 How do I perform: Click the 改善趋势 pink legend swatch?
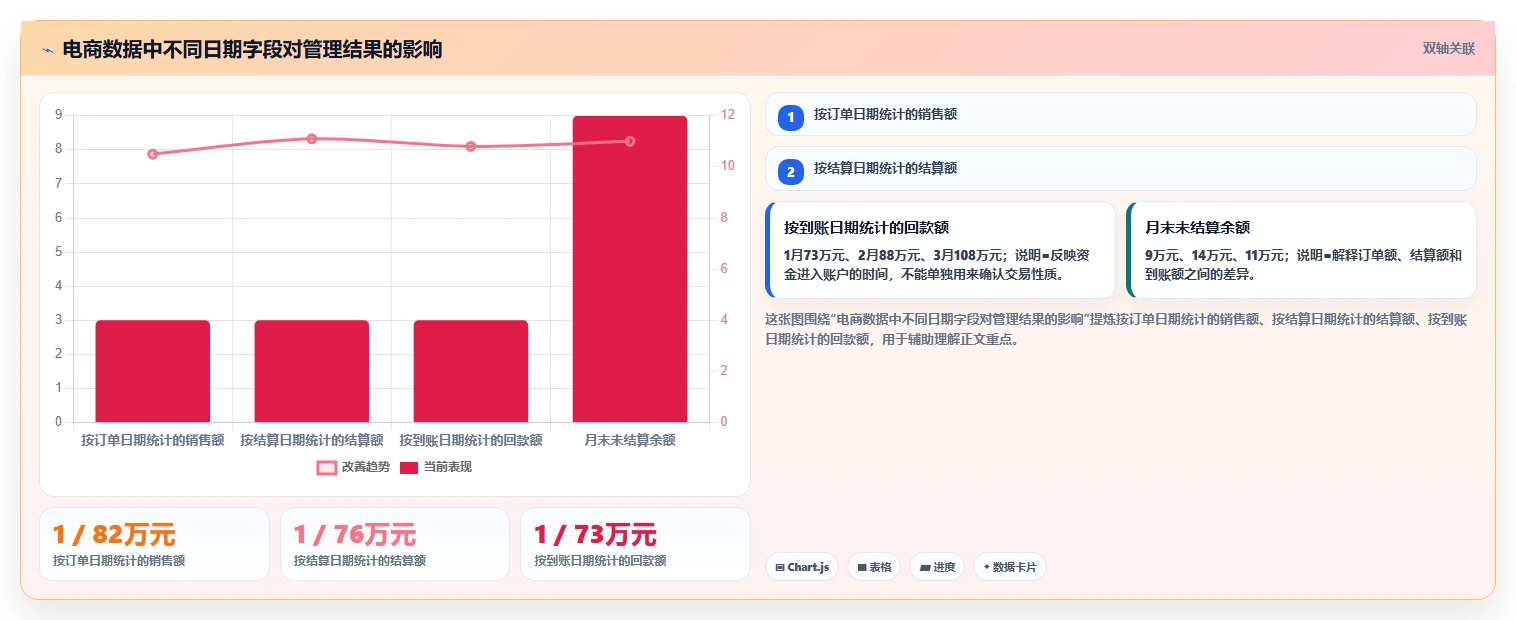tap(327, 467)
